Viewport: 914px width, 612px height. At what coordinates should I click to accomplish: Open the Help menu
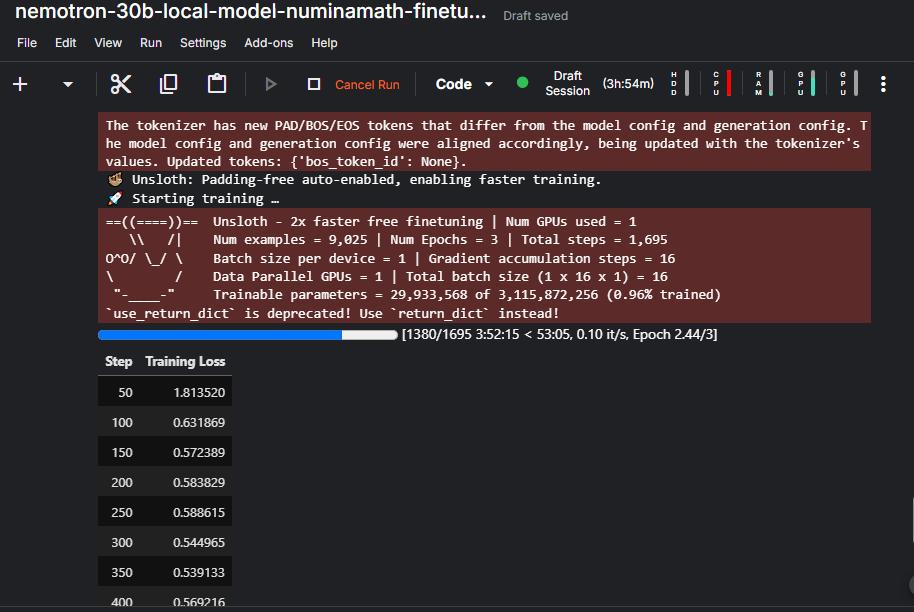pyautogui.click(x=324, y=43)
